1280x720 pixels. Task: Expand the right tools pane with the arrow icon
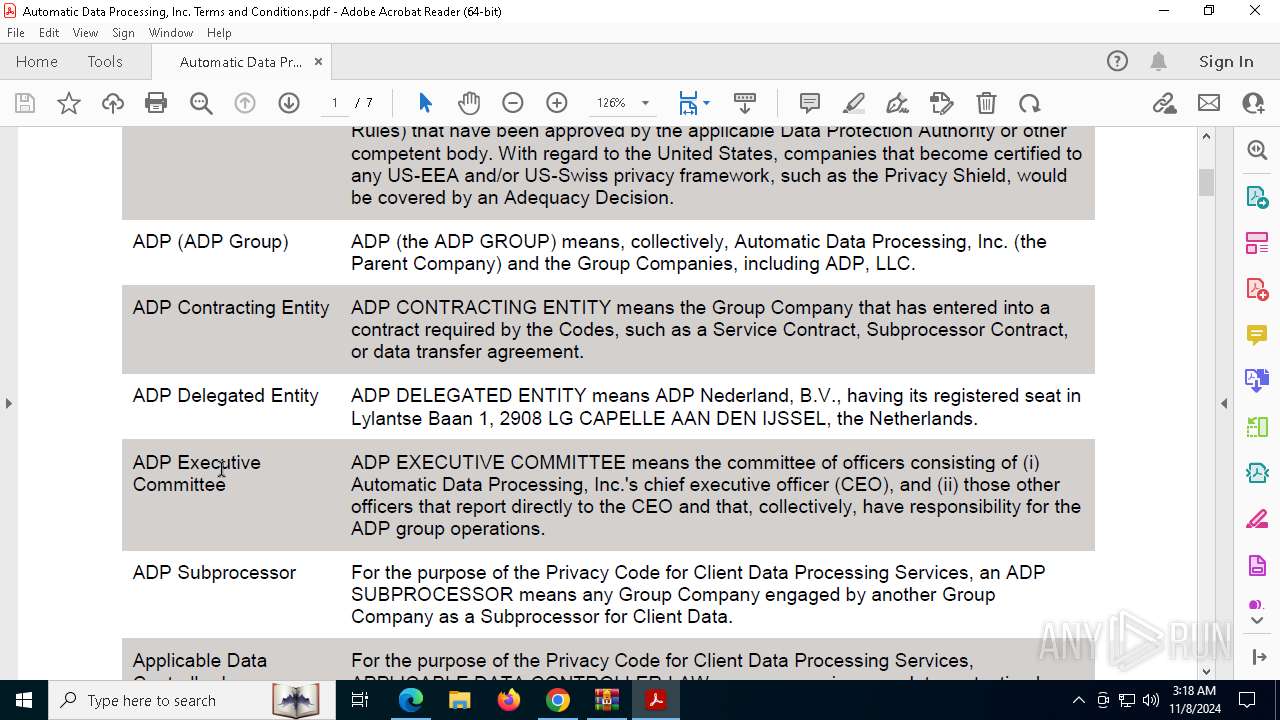coord(1258,657)
